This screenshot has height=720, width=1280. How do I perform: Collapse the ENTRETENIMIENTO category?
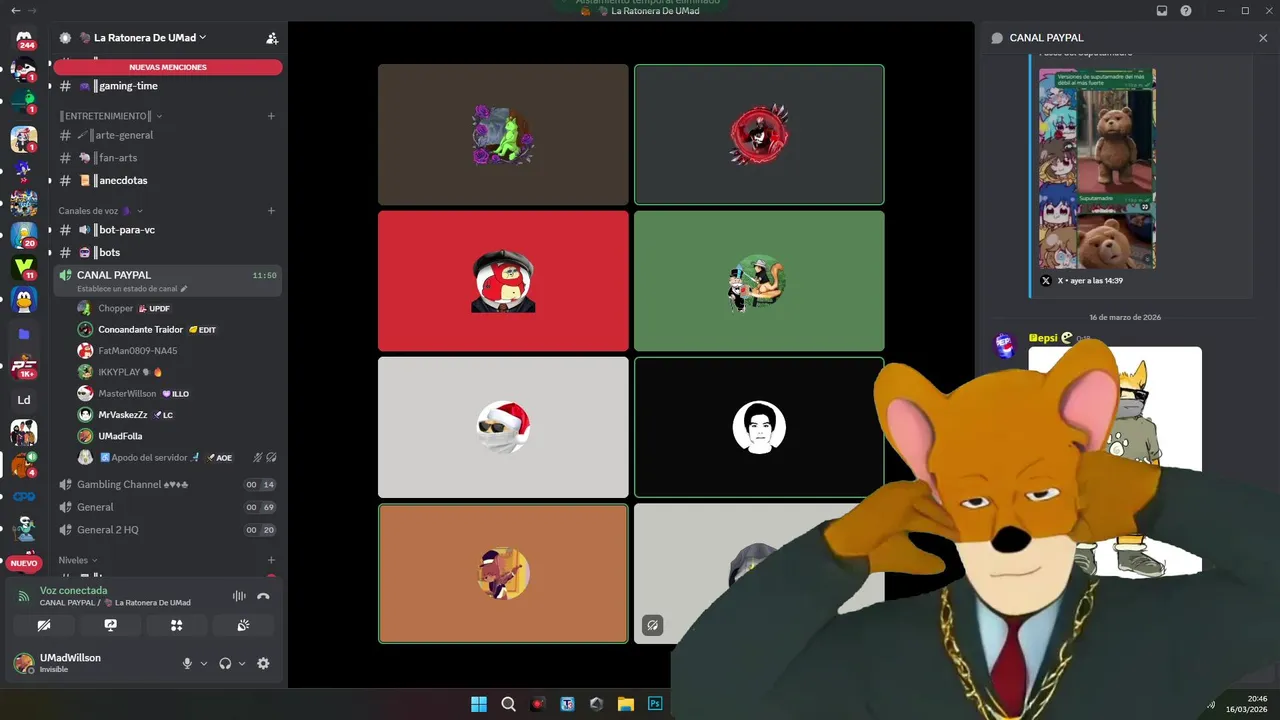(x=105, y=116)
